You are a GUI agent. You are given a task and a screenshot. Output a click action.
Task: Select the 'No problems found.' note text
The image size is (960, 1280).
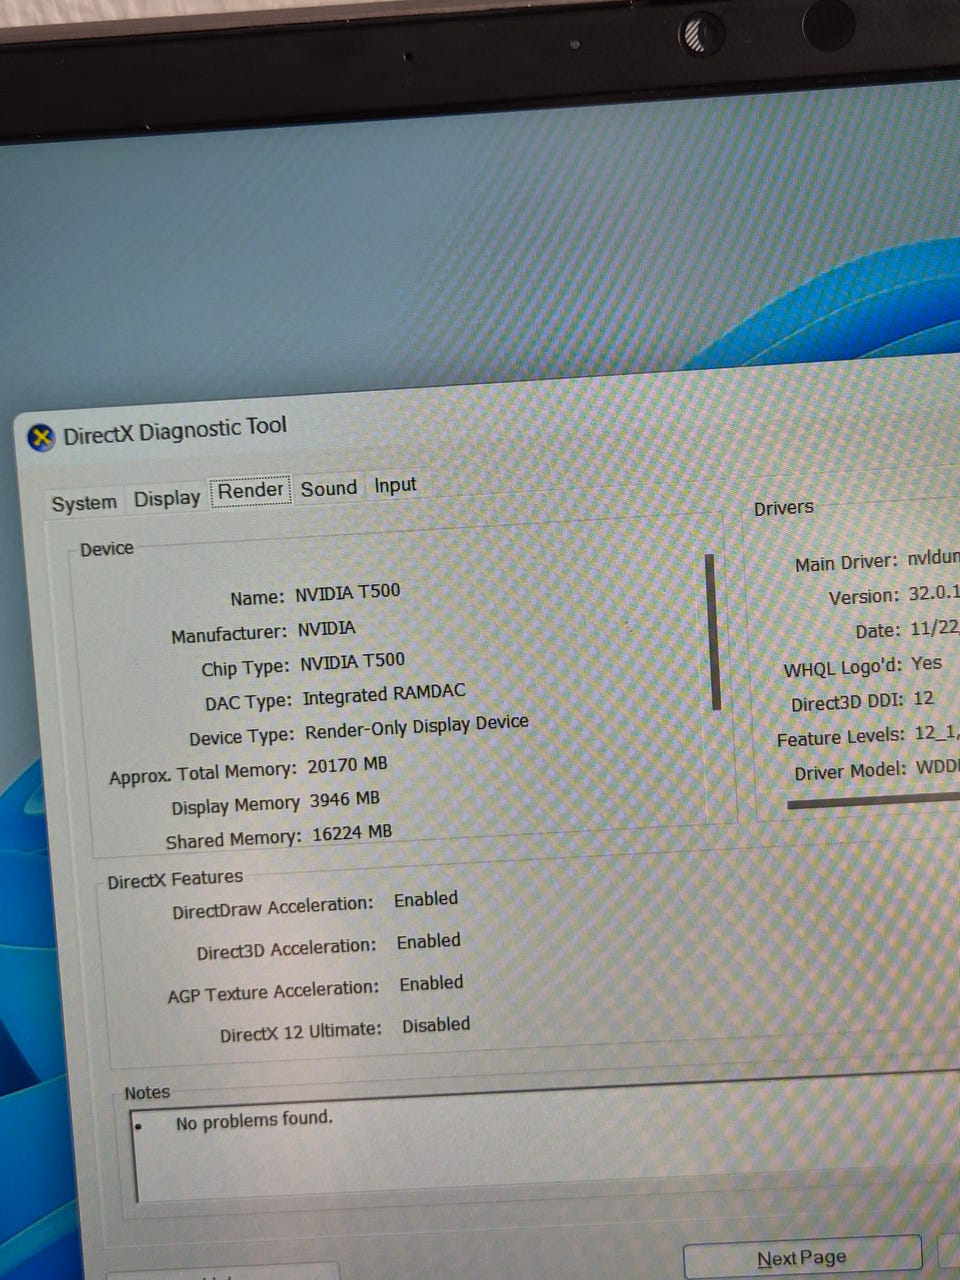coord(254,1120)
